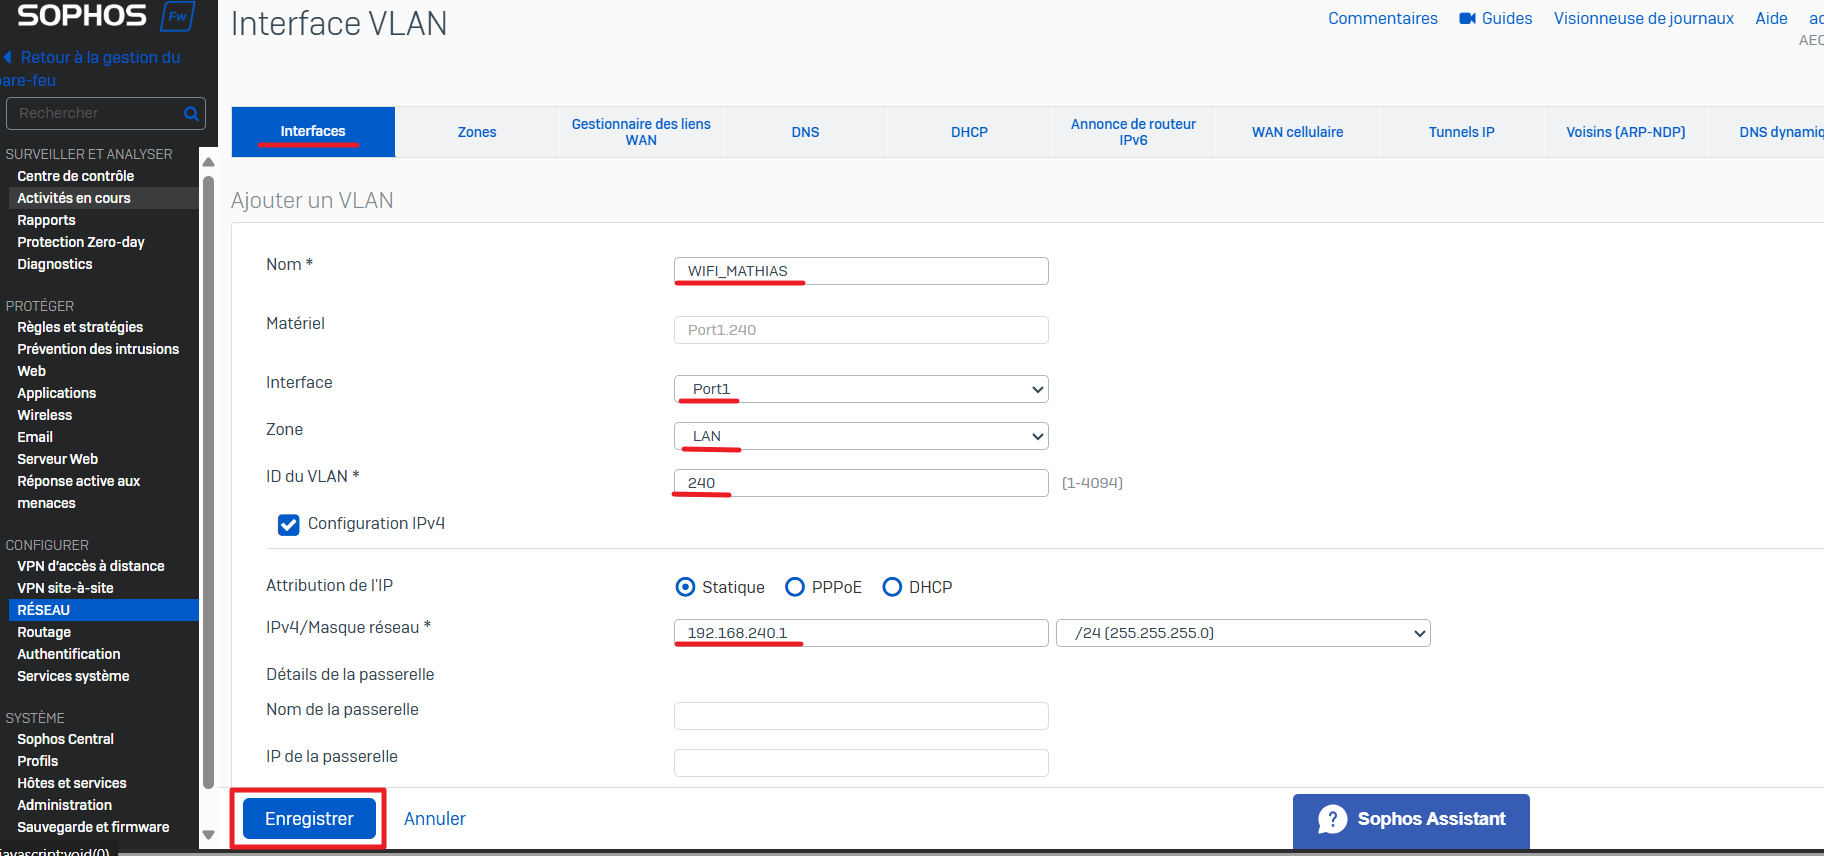Screen dimensions: 1824x856
Task: Click the search magnifier icon in sidebar
Action: pyautogui.click(x=191, y=114)
